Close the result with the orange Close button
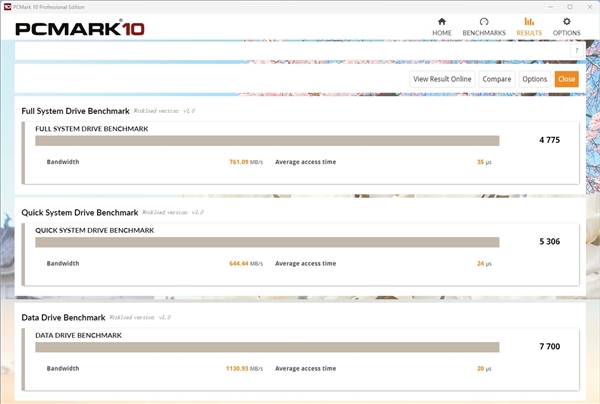The width and height of the screenshot is (600, 404). 566,79
